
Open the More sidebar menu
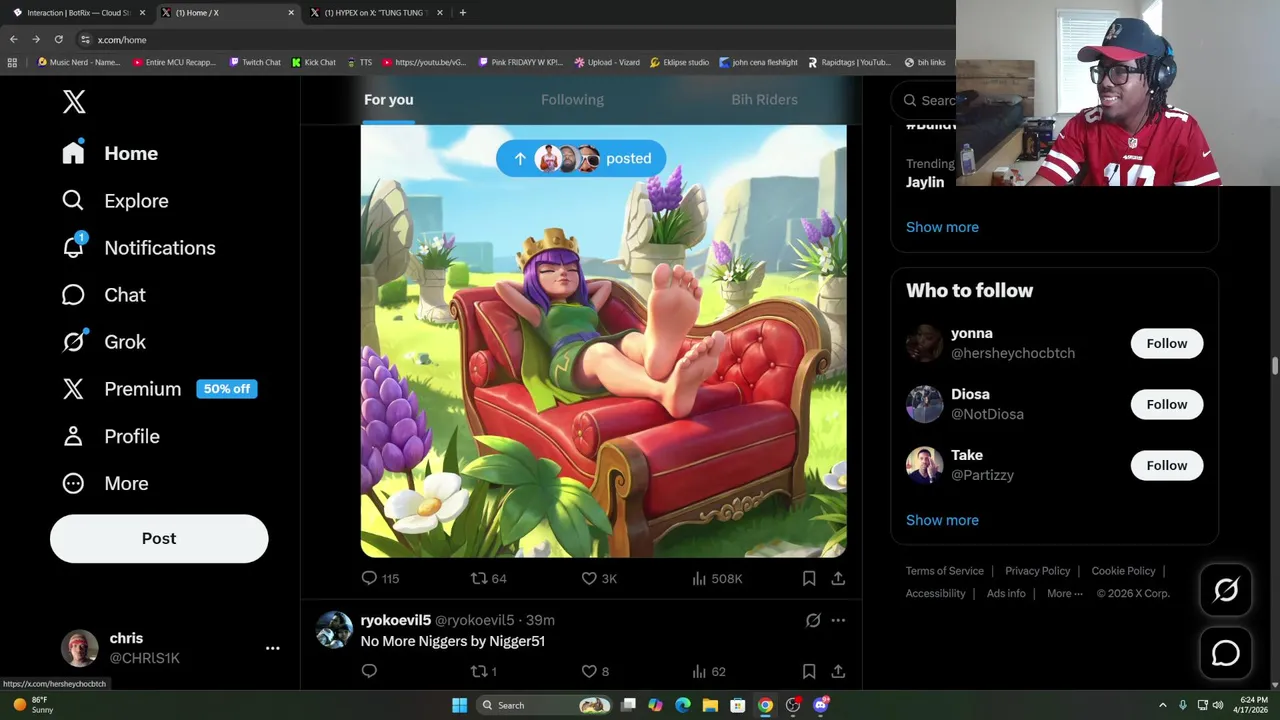(x=105, y=483)
